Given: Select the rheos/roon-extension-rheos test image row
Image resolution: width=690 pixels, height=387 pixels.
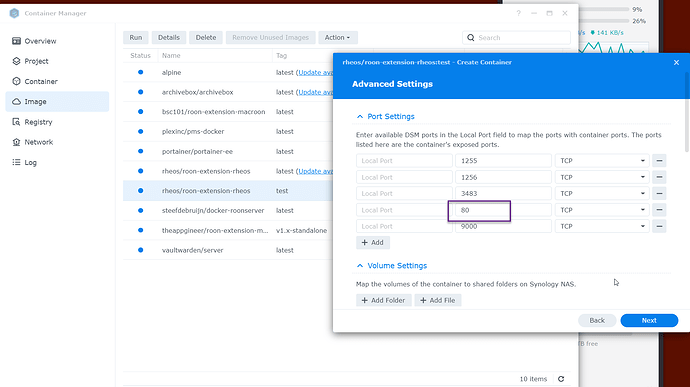Looking at the screenshot, I should tap(228, 191).
